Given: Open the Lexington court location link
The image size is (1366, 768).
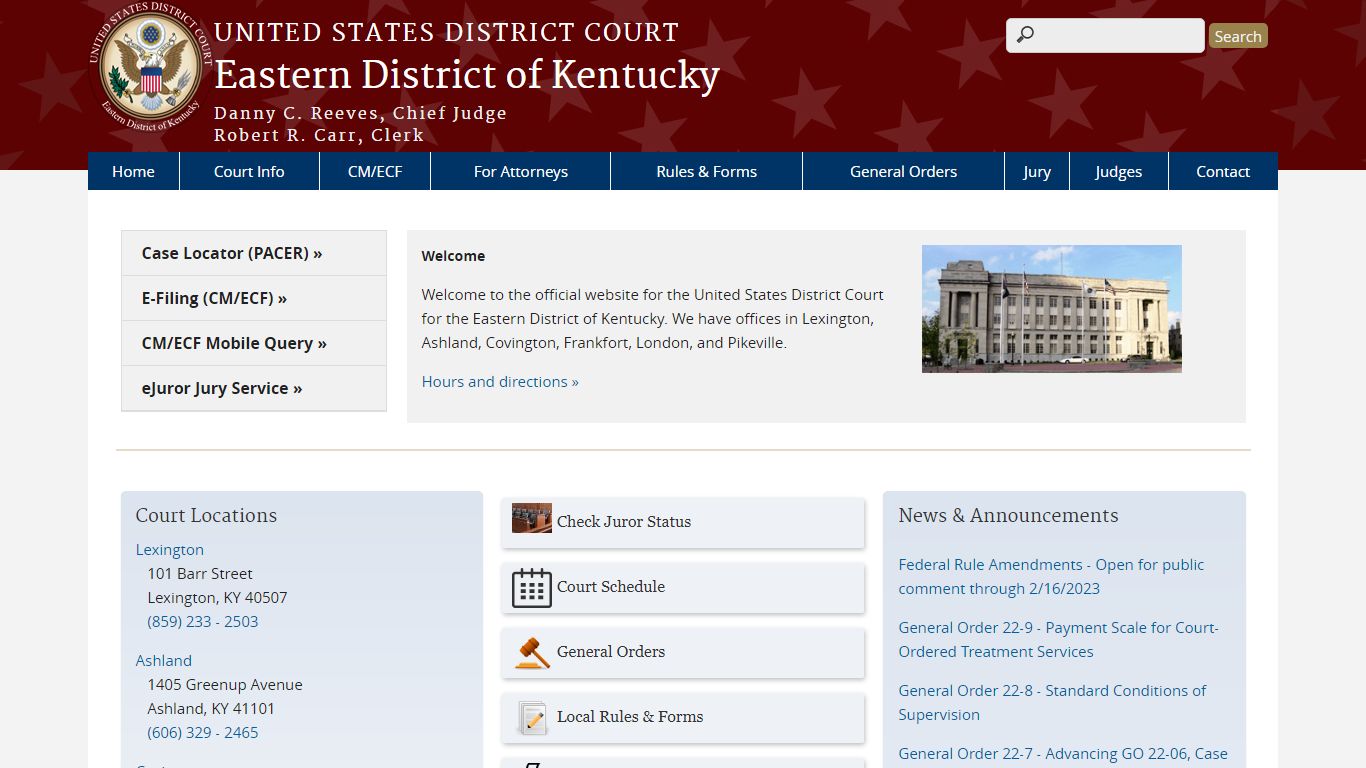Looking at the screenshot, I should [x=170, y=549].
